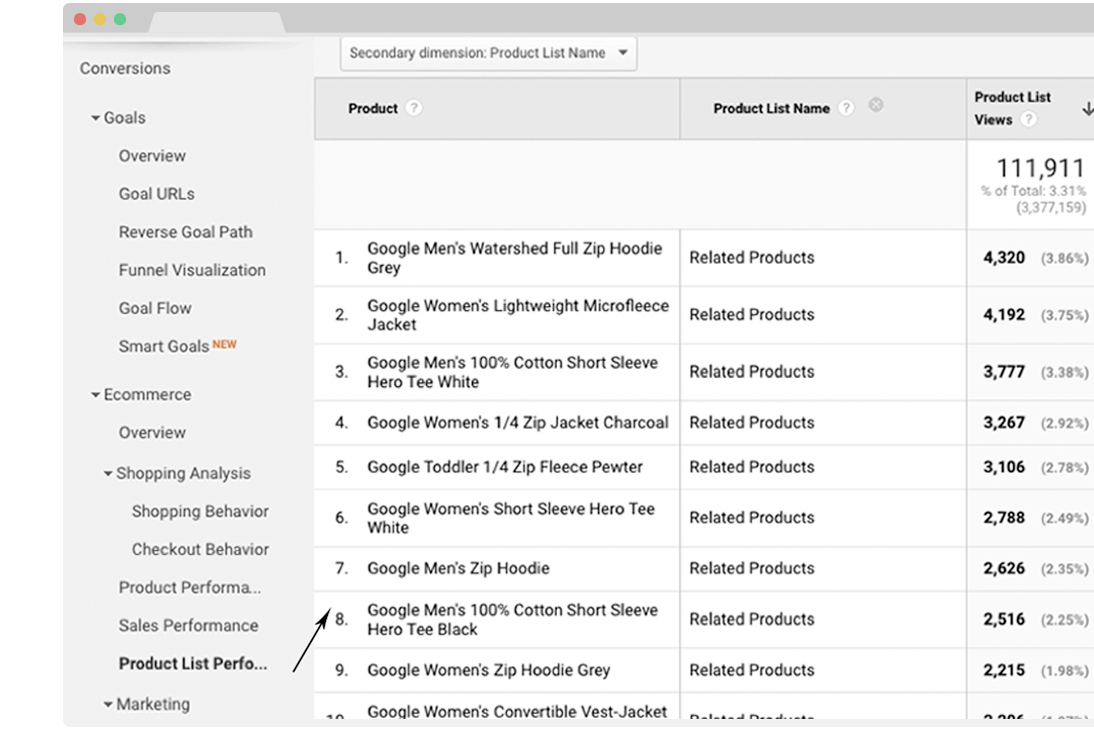Open Google Men's Zip Hoodie product
Image resolution: width=1094 pixels, height=732 pixels.
click(x=458, y=568)
